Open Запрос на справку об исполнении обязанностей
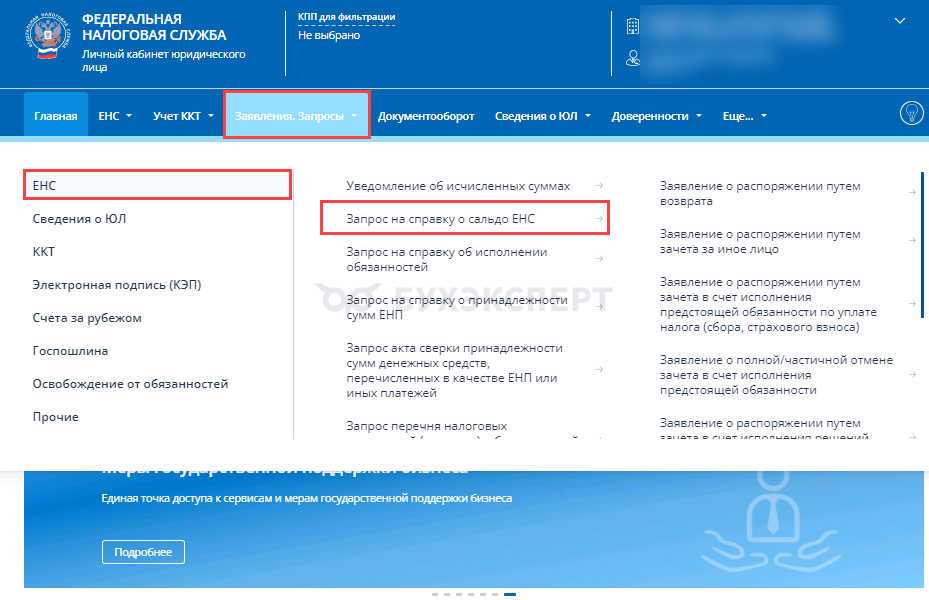 pos(447,259)
